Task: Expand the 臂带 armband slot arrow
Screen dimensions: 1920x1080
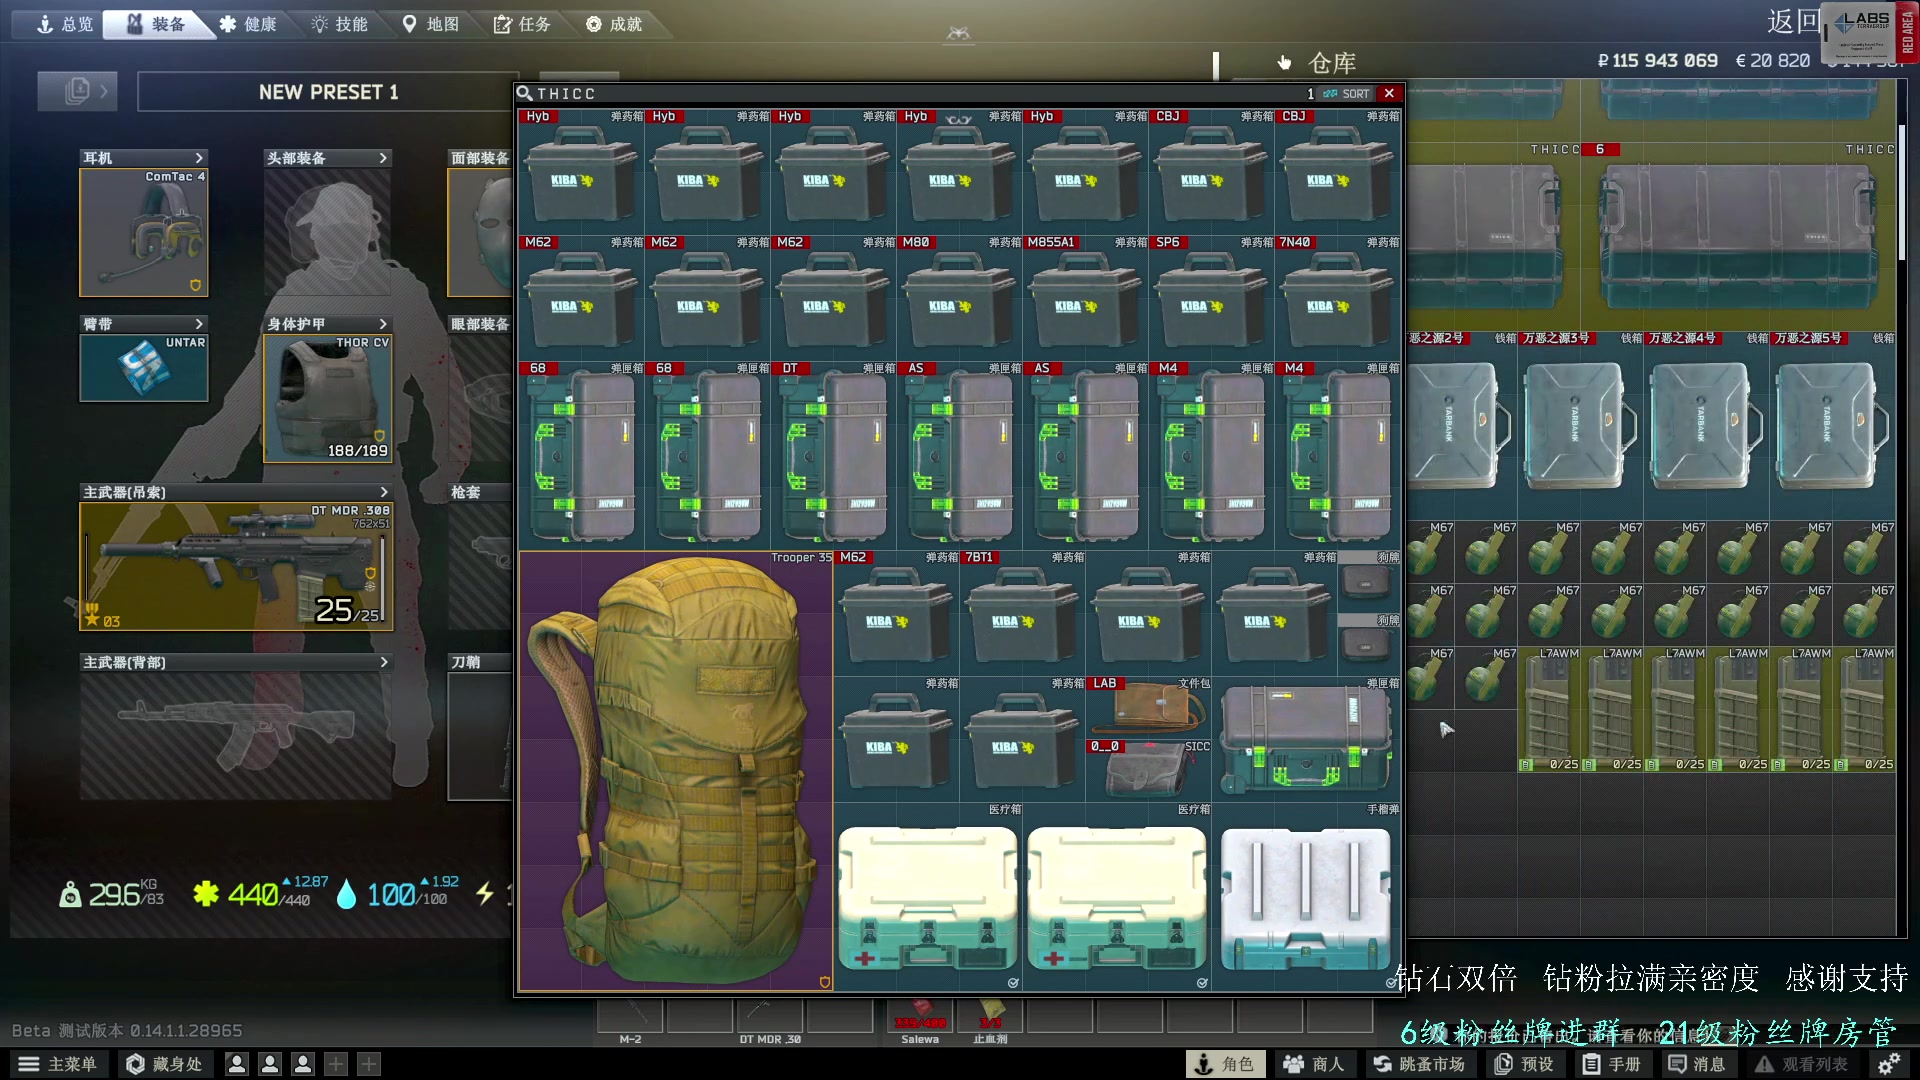Action: 199,324
